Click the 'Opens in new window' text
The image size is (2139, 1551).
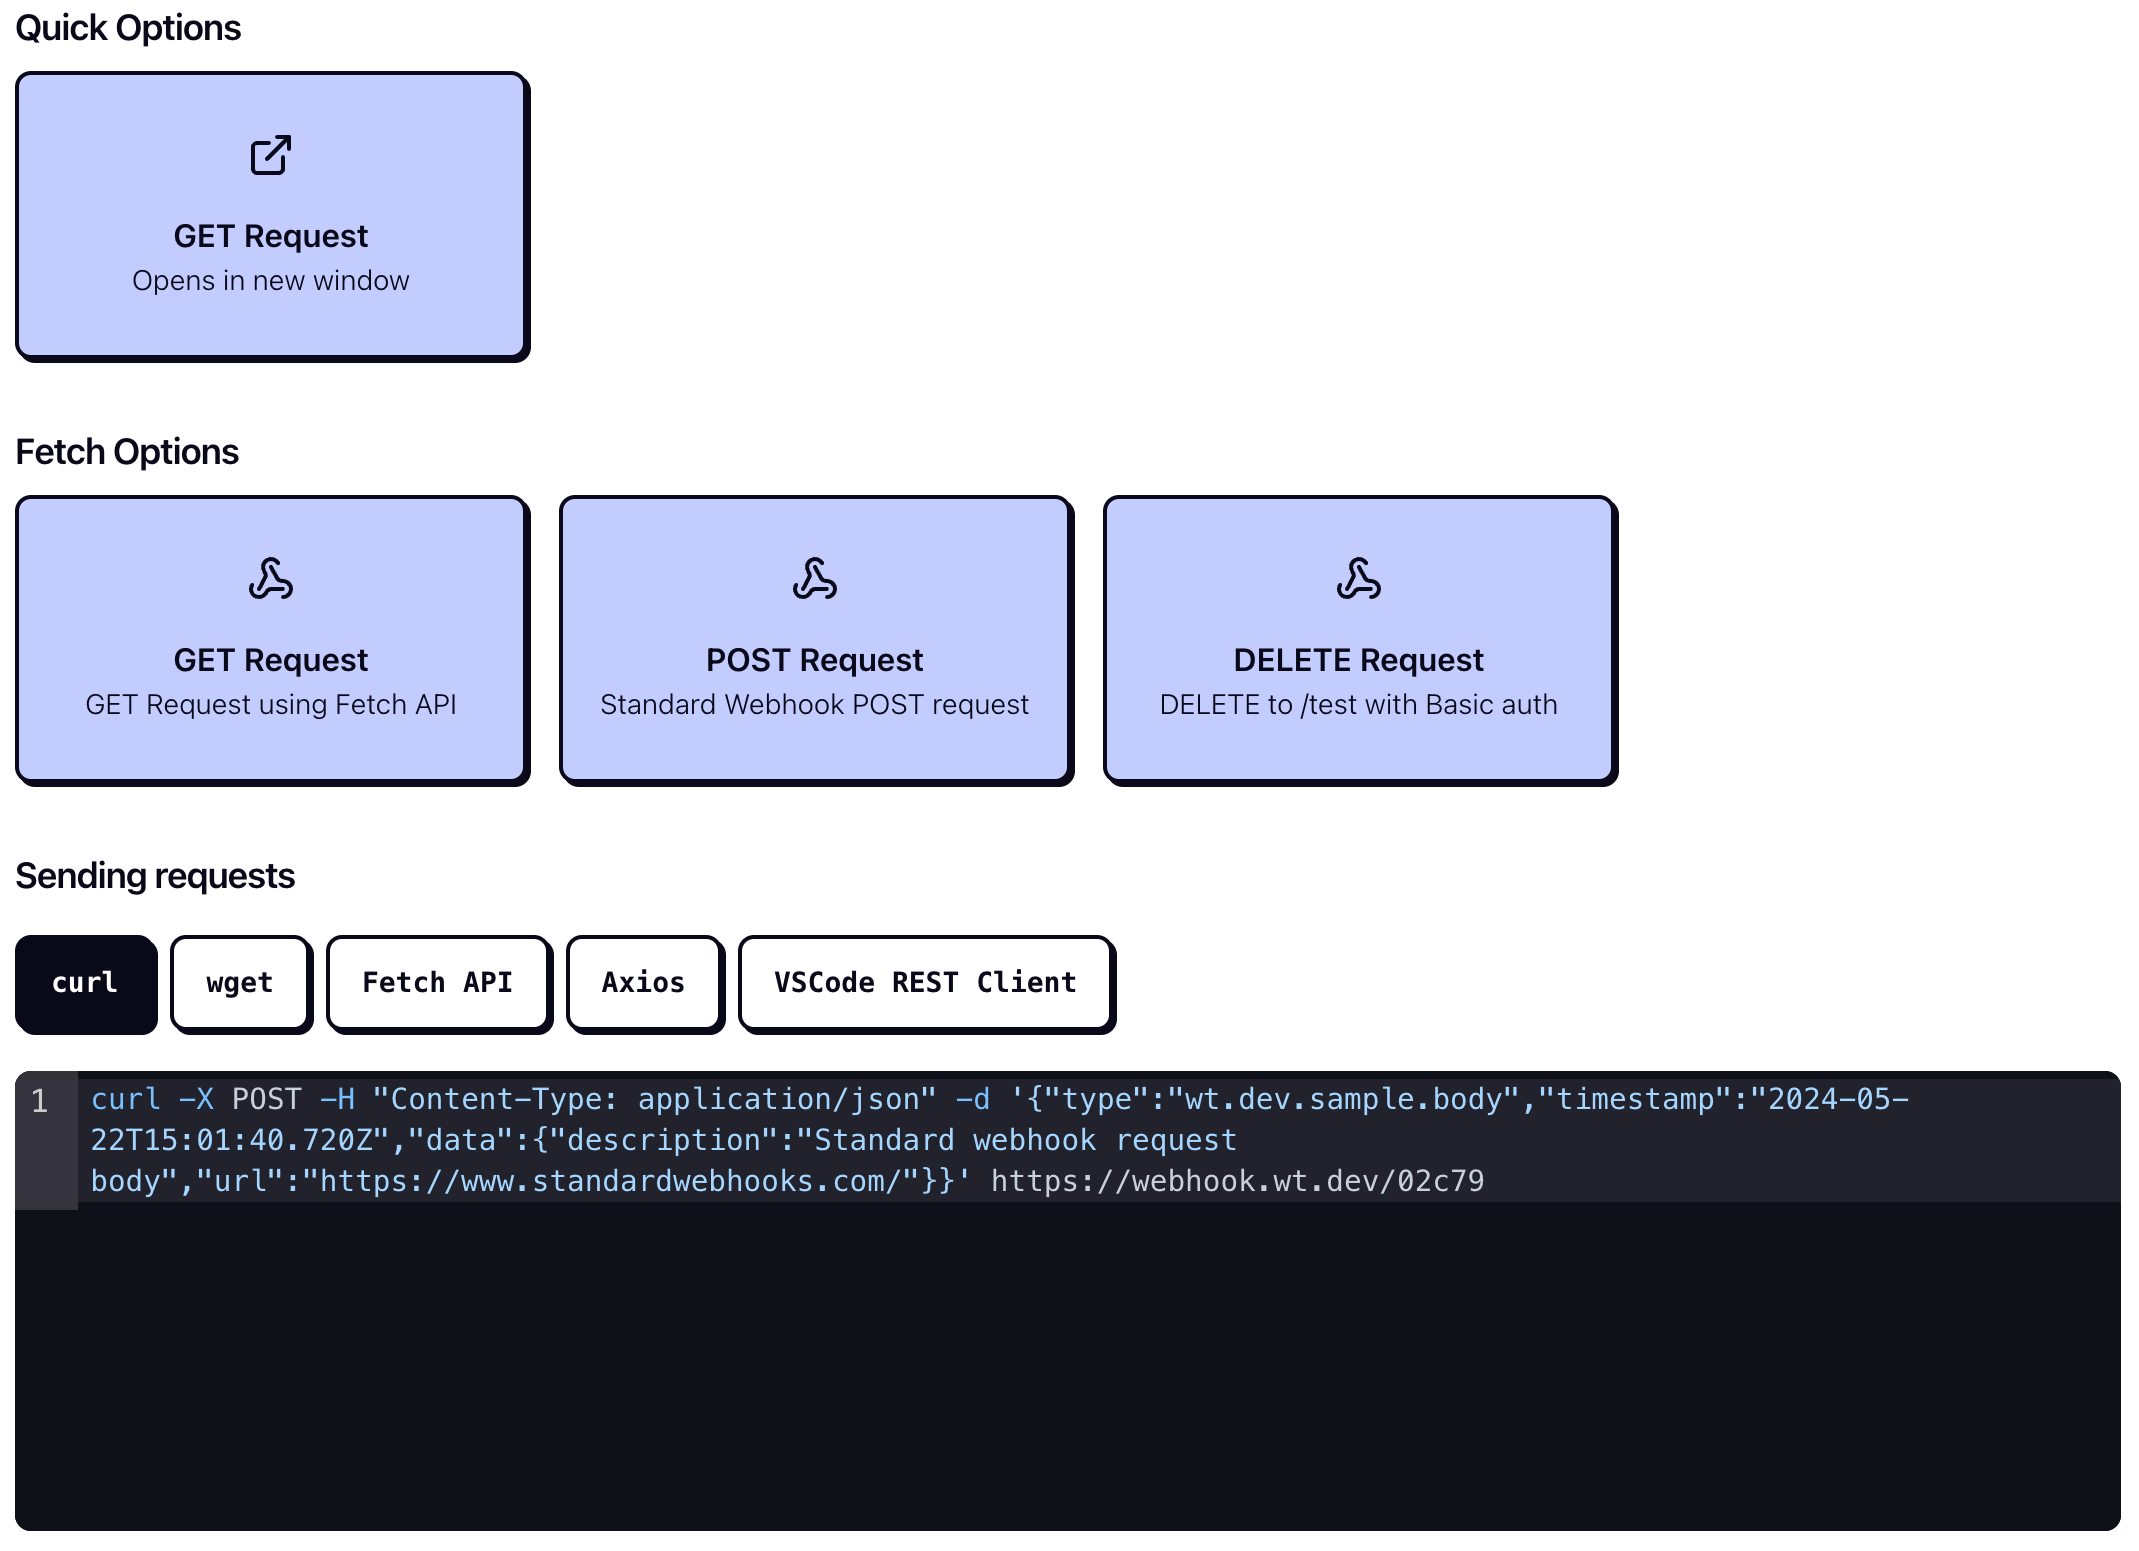(271, 281)
